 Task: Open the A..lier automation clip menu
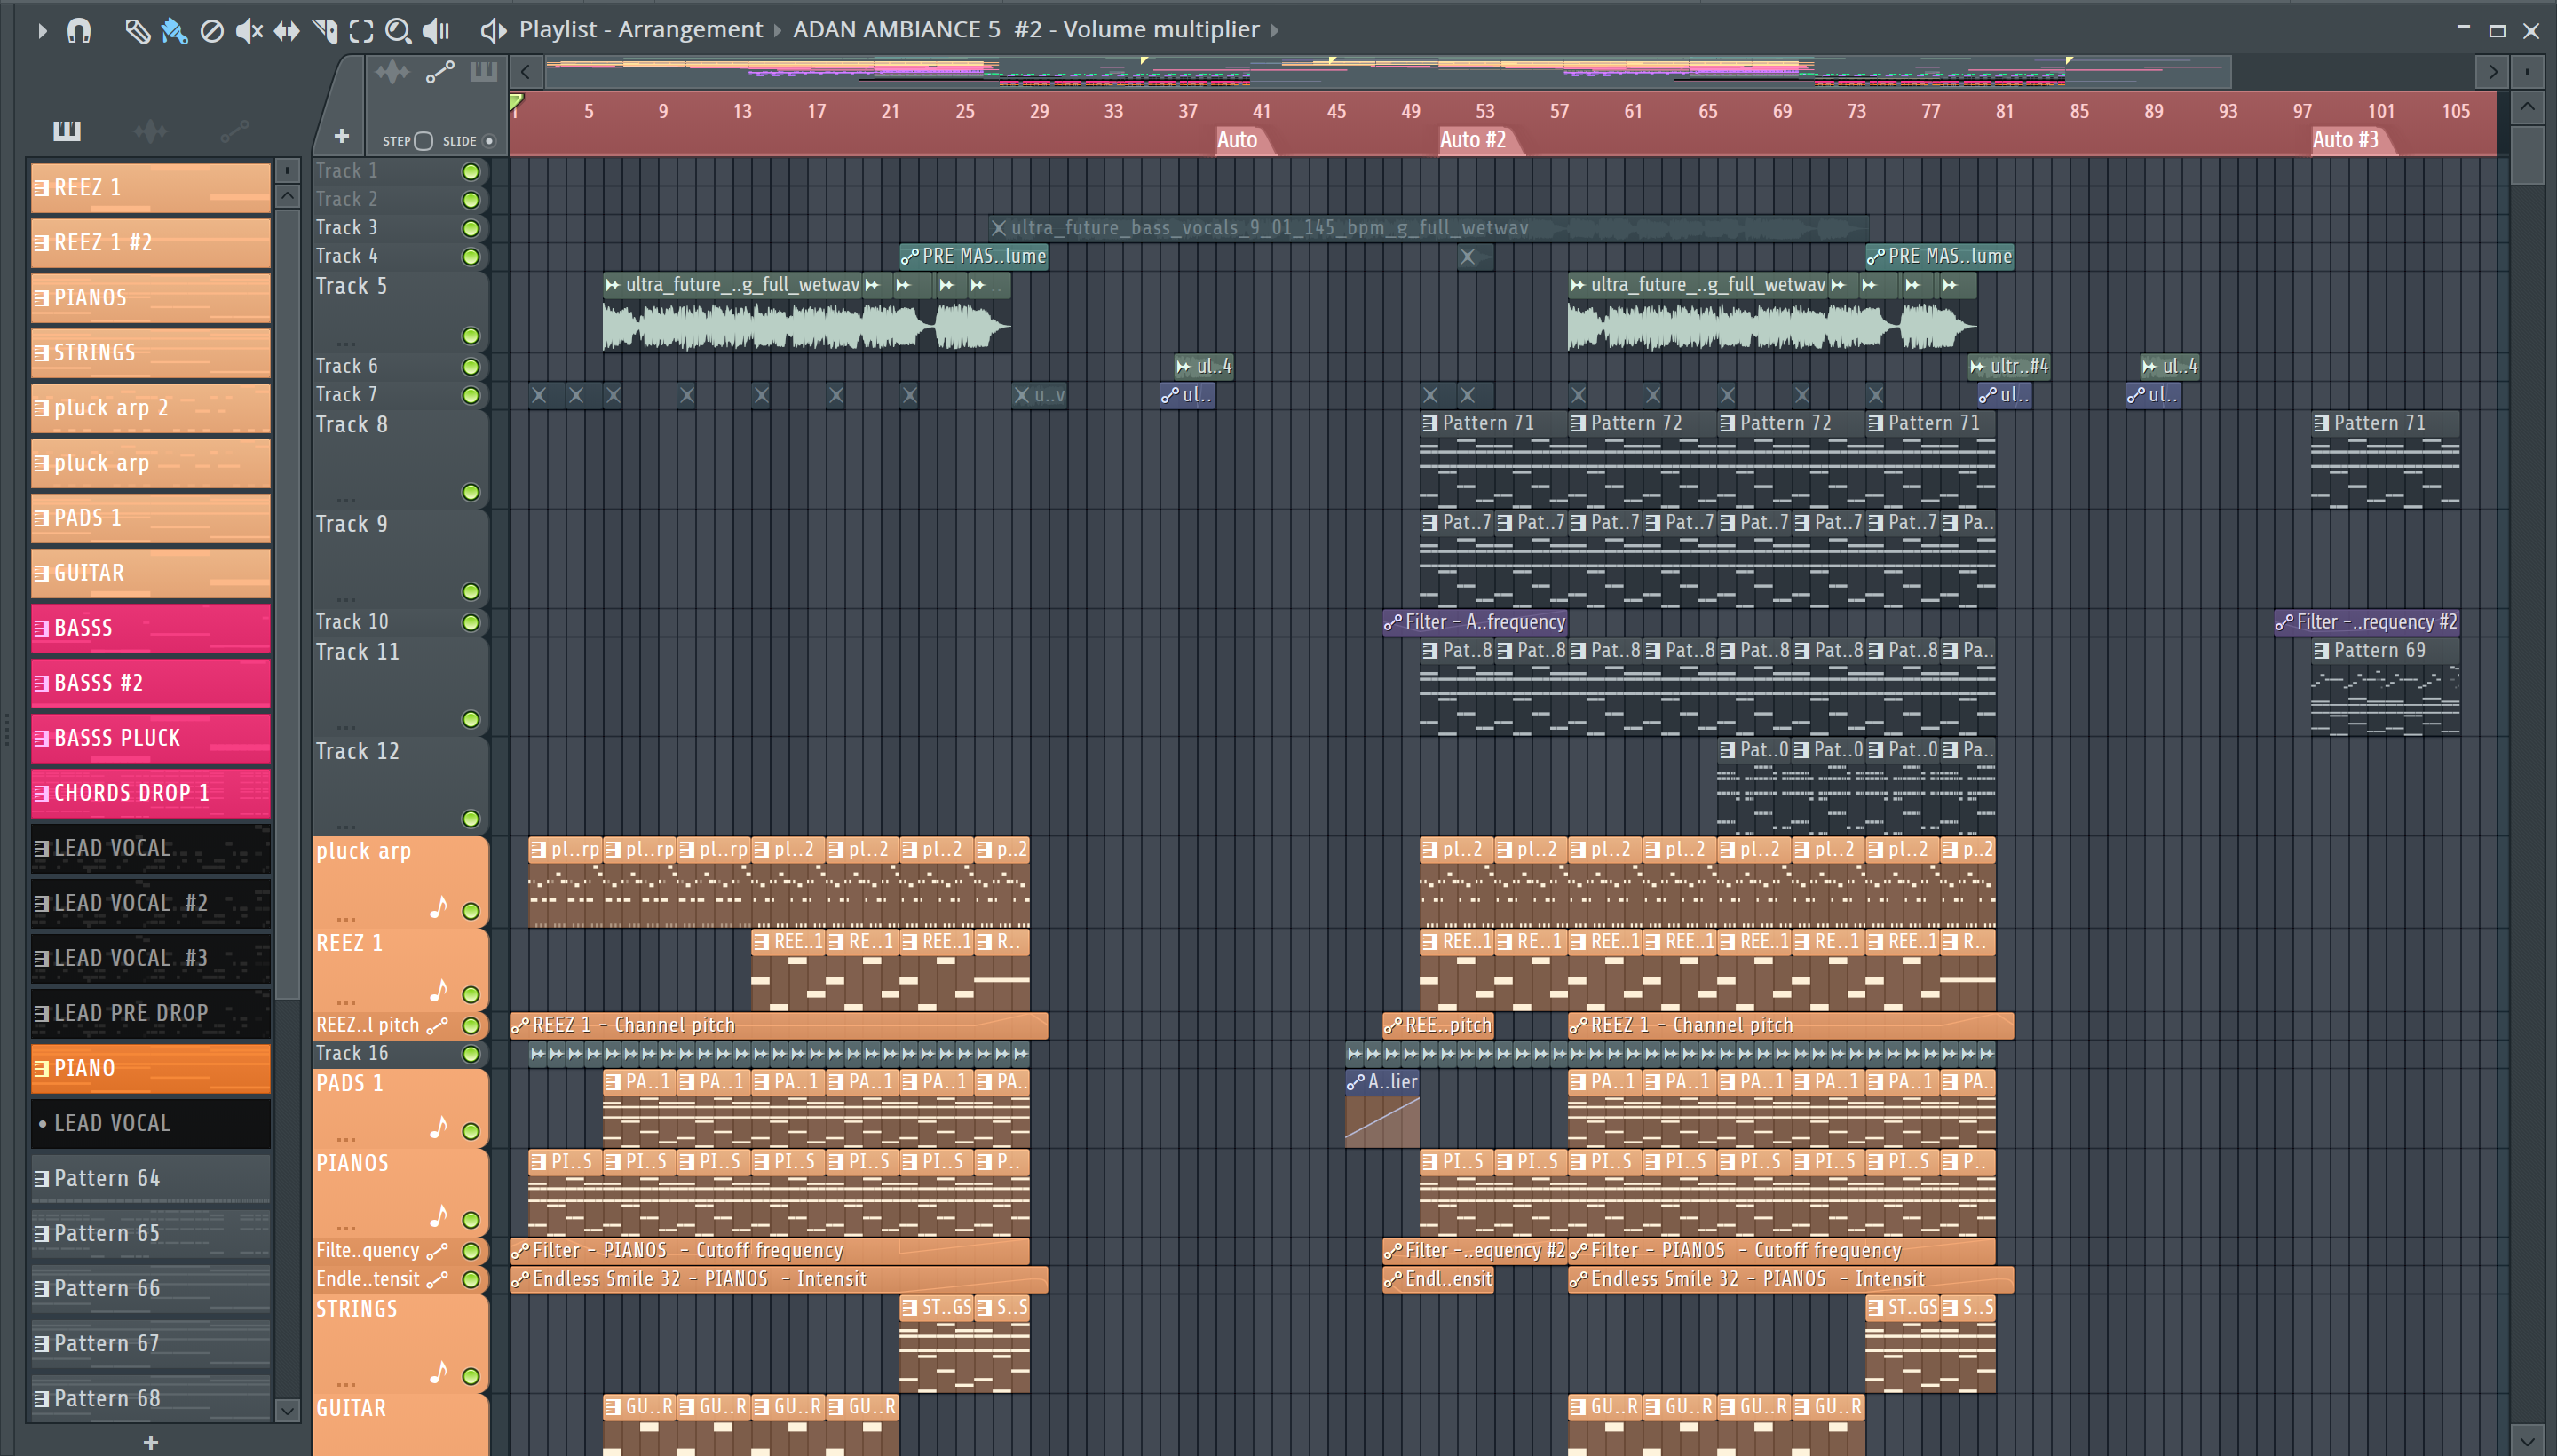coord(1356,1082)
